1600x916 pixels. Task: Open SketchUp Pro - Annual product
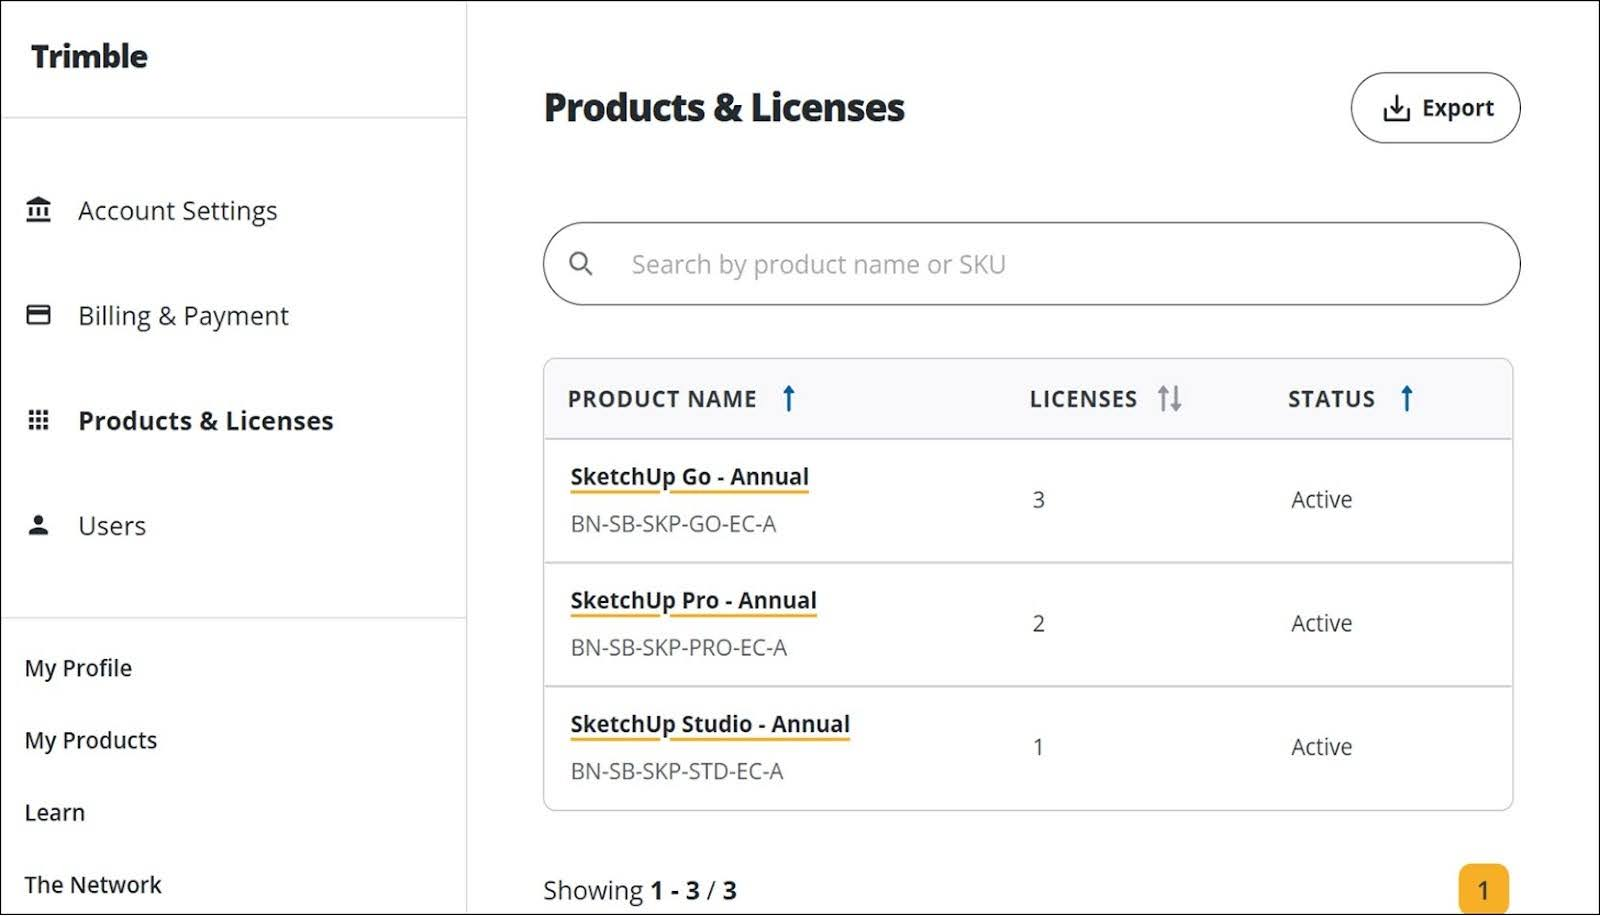click(x=693, y=601)
